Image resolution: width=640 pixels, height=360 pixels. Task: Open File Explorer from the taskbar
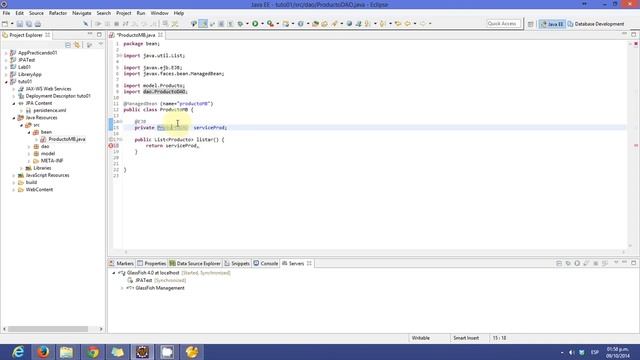pyautogui.click(x=66, y=352)
